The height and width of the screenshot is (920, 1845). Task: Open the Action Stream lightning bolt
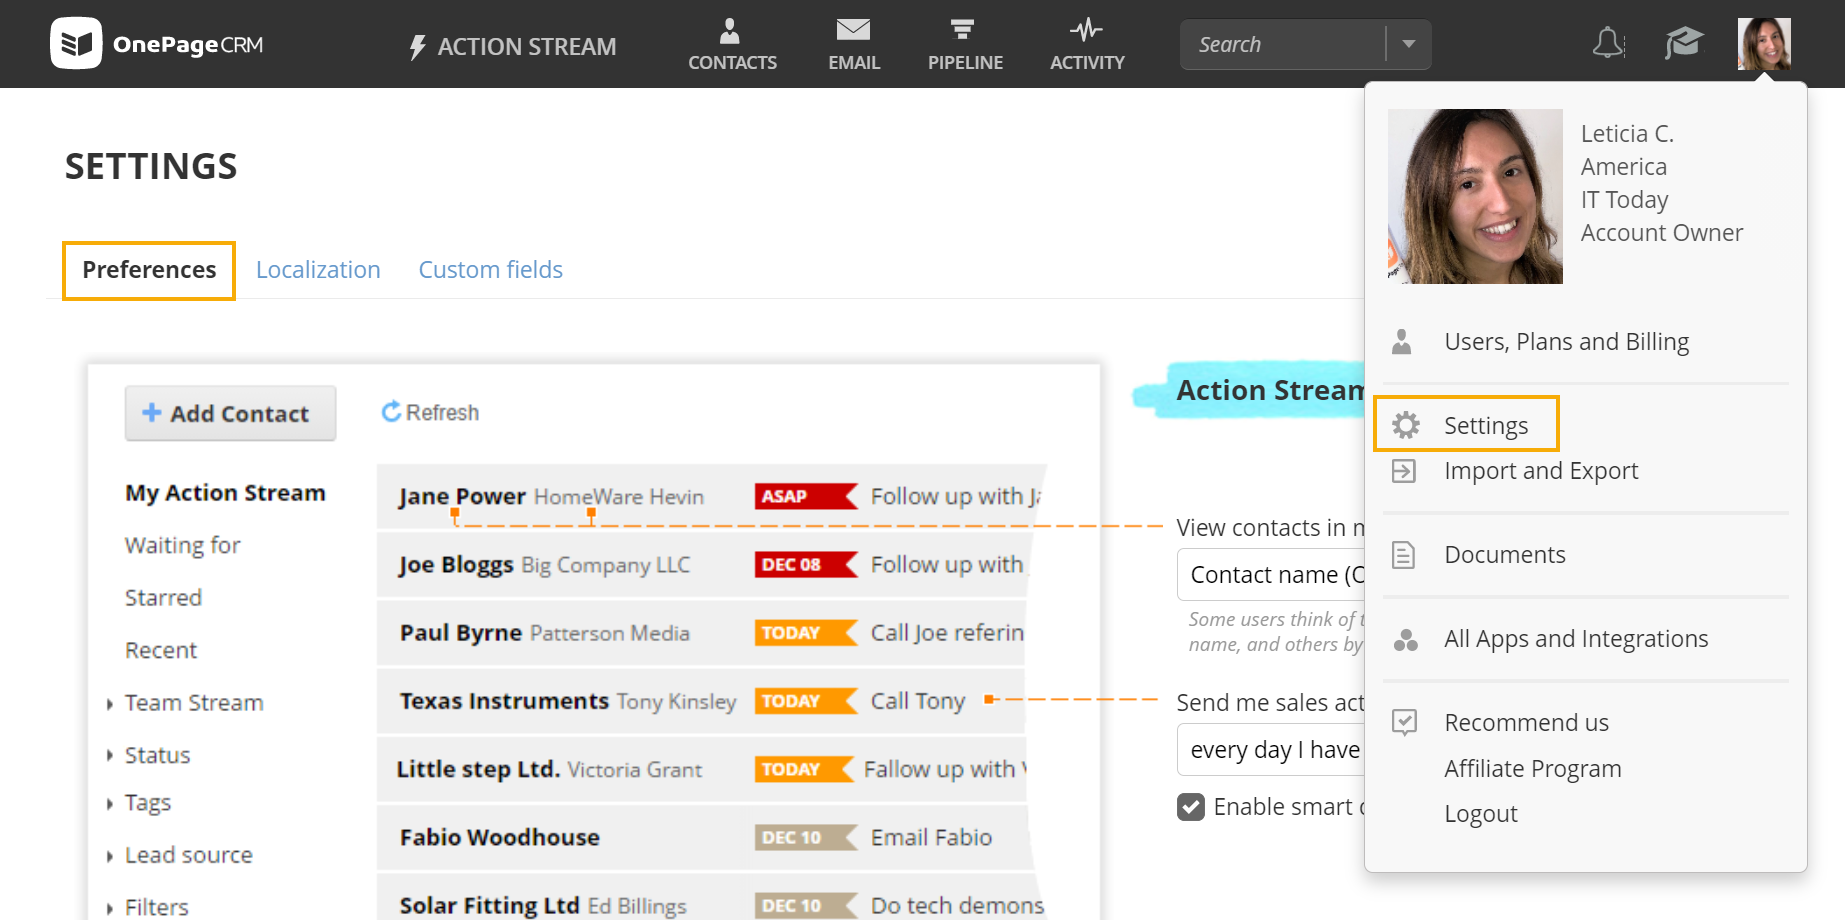(418, 47)
